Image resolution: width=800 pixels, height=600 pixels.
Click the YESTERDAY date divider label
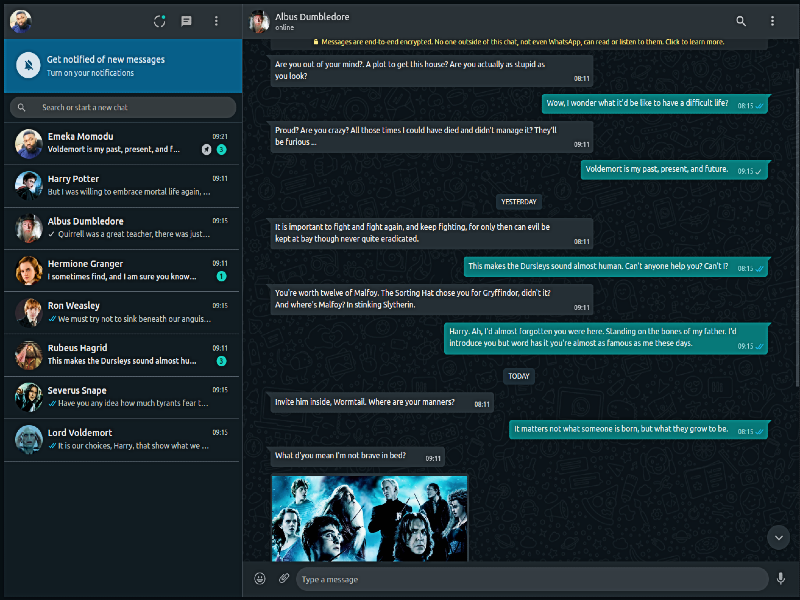518,202
